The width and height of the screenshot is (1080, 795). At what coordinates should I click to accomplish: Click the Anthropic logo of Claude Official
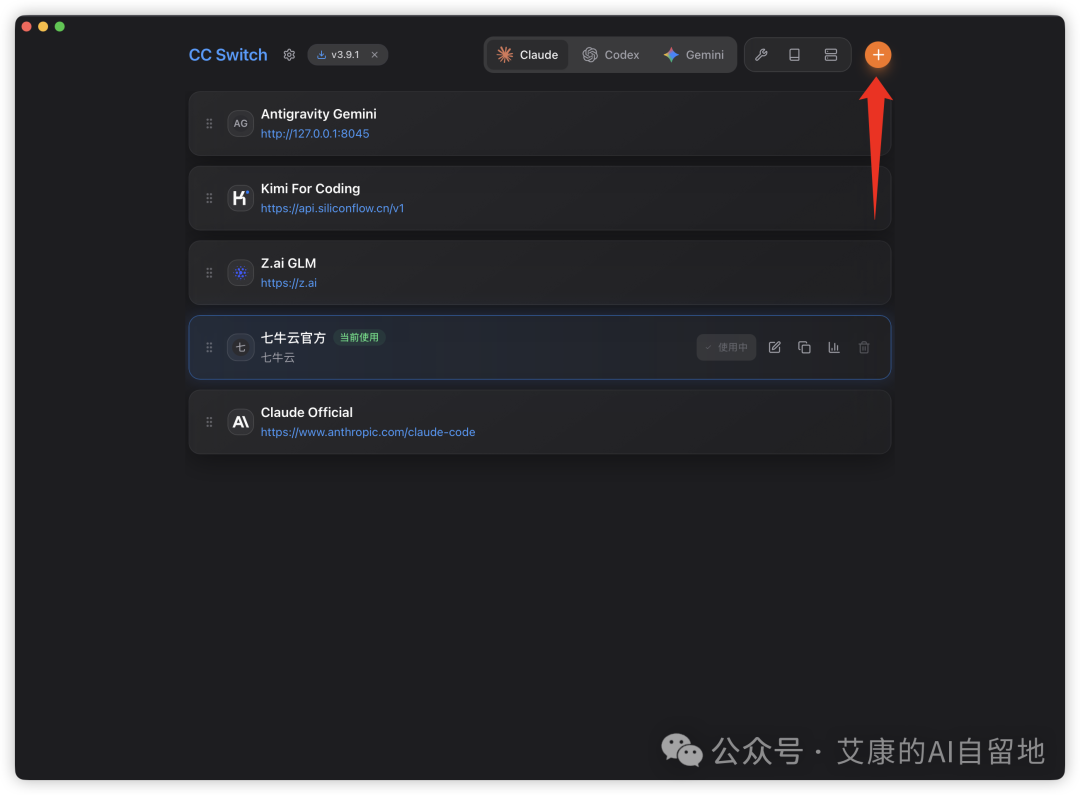coord(240,422)
